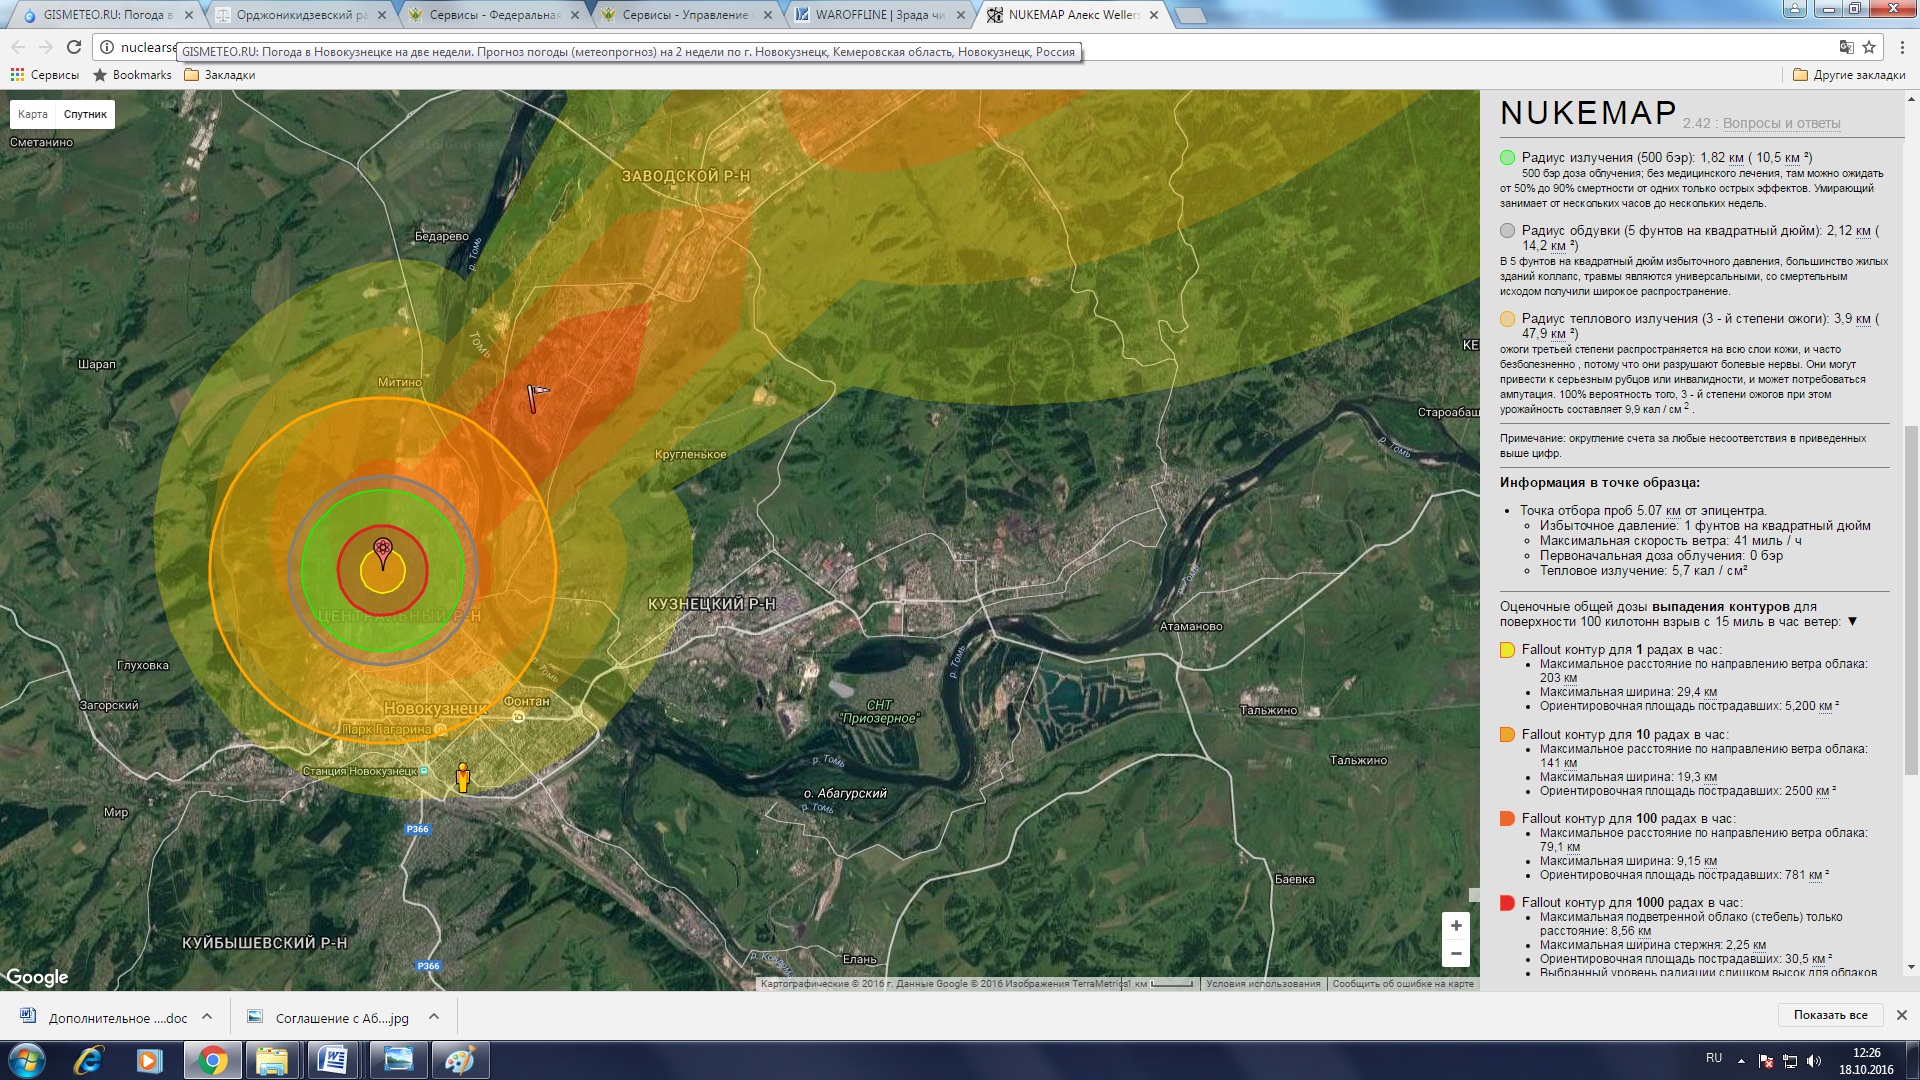Open options for Соглашение jpg download
This screenshot has width=1920, height=1080.
434,1017
